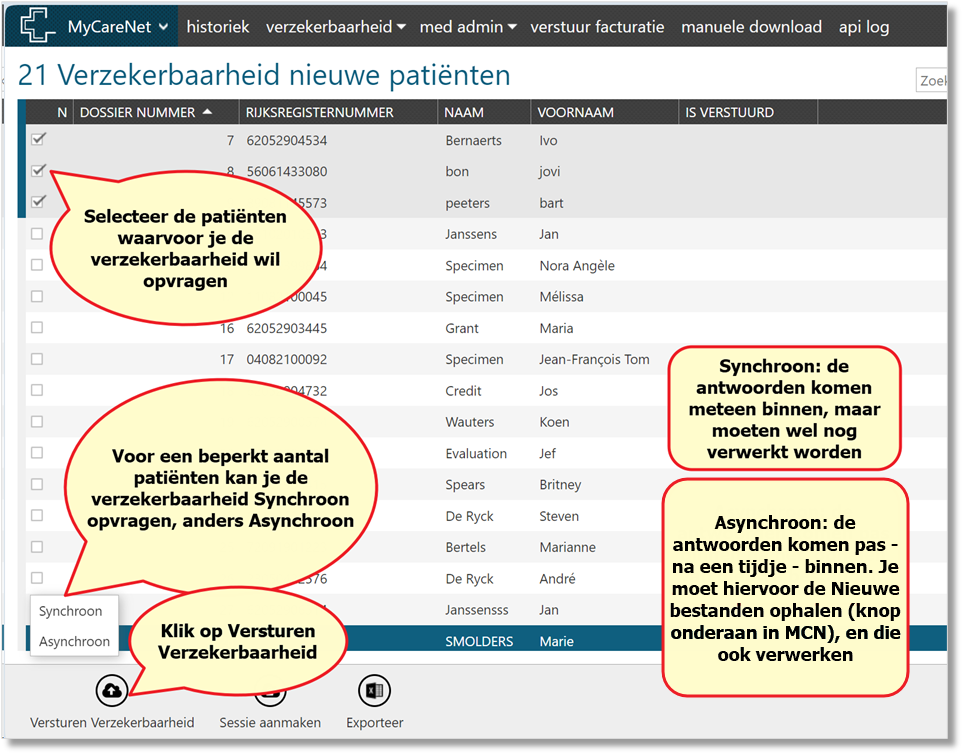
Task: Click rijksregisternummer 56061433080
Action: pyautogui.click(x=286, y=172)
